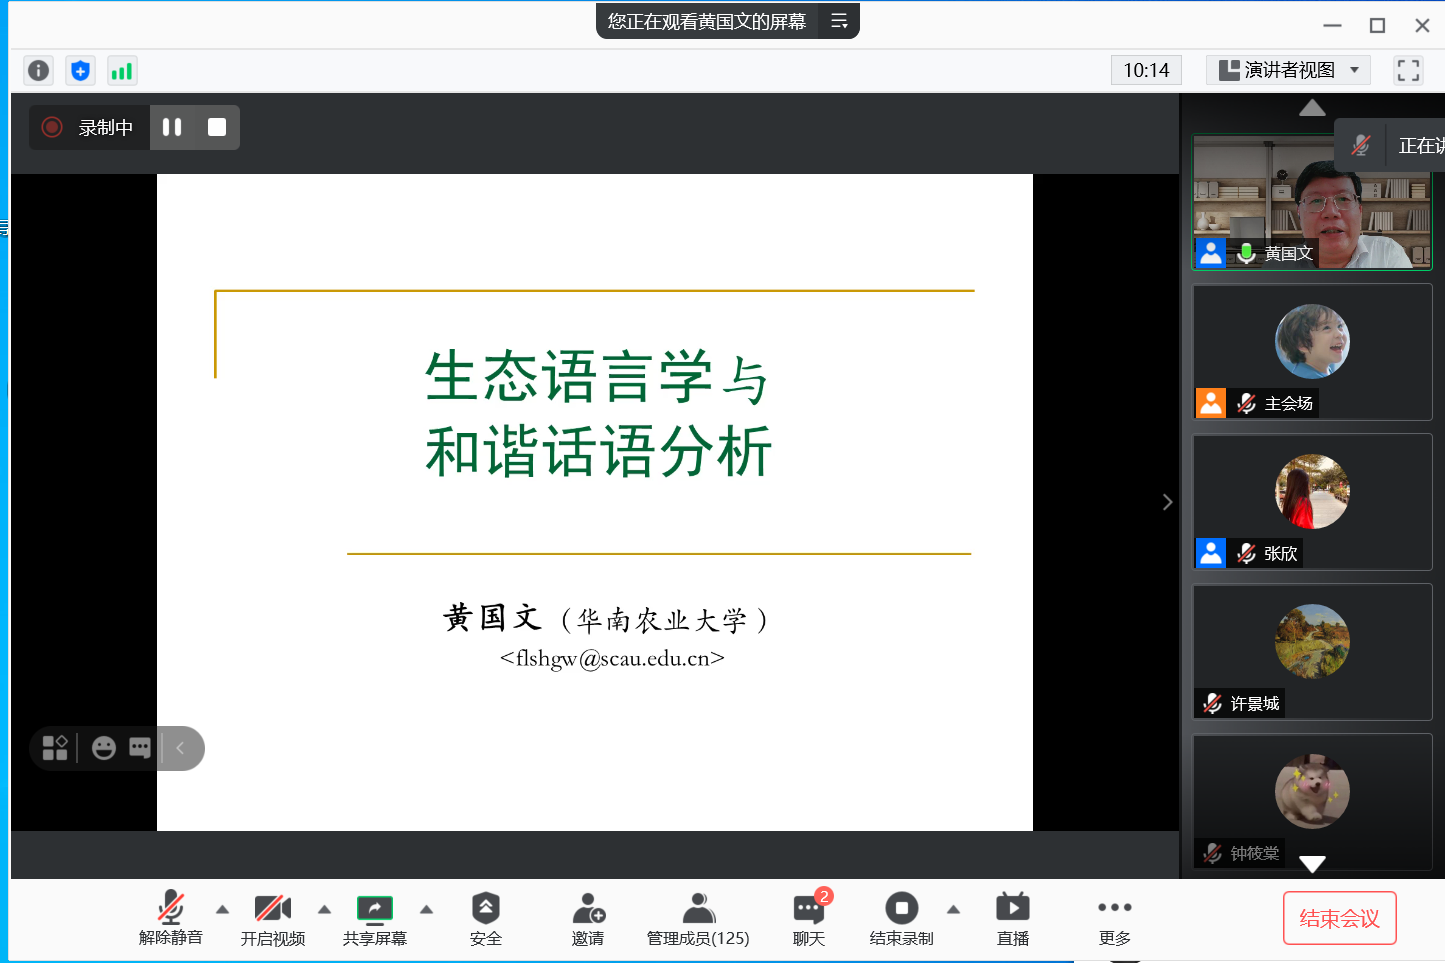The image size is (1445, 963).
Task: Start live streaming with 直播 icon
Action: pos(1012,918)
